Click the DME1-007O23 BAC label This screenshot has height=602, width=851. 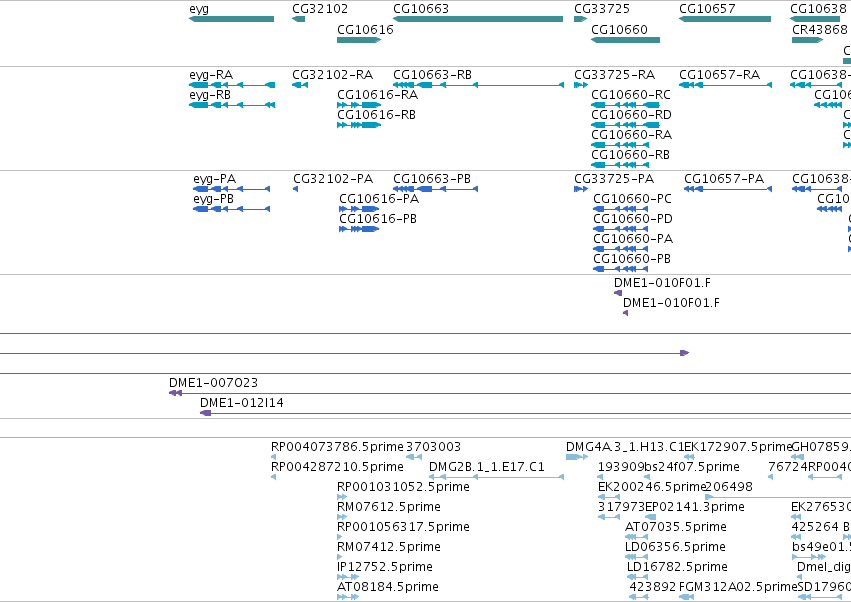point(213,383)
